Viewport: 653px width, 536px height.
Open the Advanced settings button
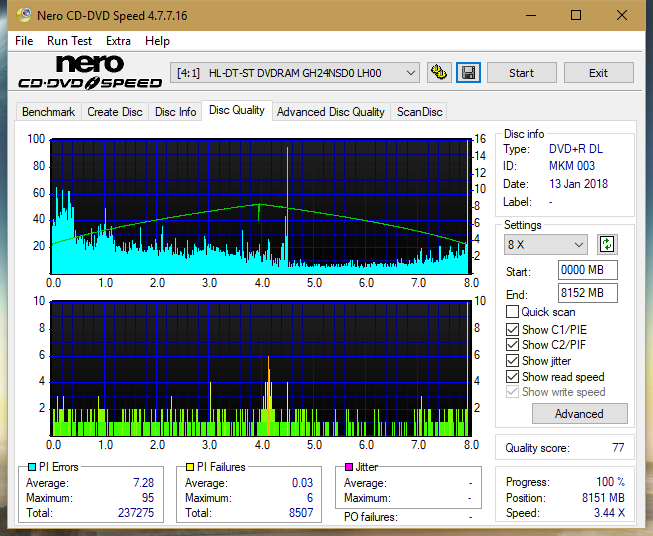pyautogui.click(x=579, y=414)
